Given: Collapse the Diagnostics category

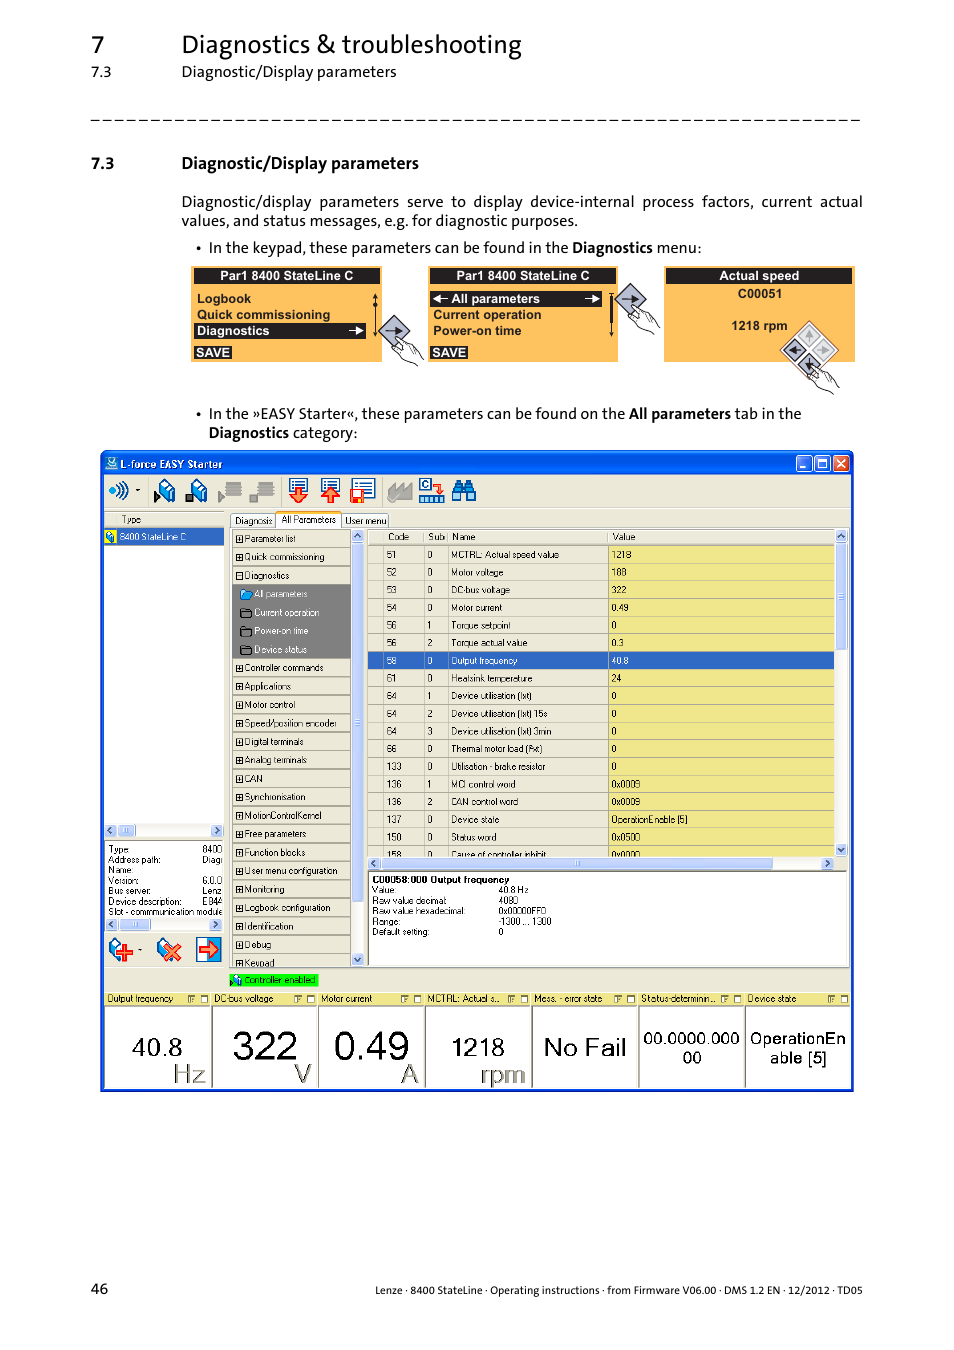Looking at the screenshot, I should tap(239, 576).
